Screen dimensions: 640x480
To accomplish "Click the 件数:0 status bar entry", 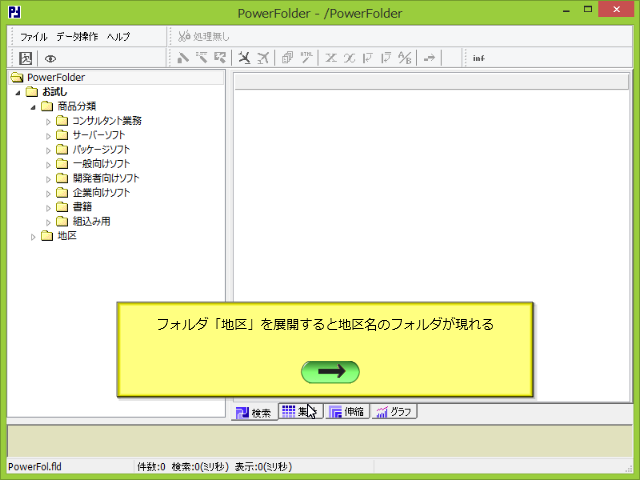I will tap(151, 467).
